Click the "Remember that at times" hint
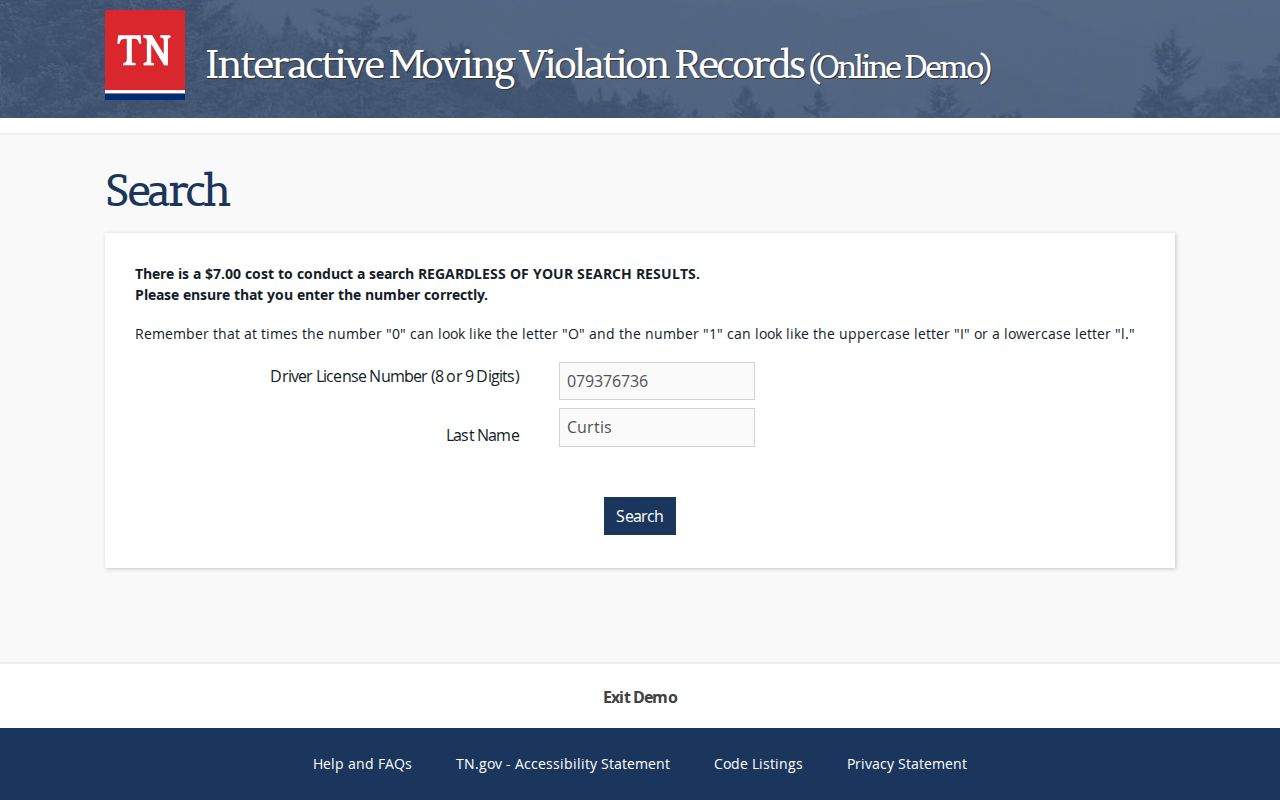1280x800 pixels. coord(635,334)
